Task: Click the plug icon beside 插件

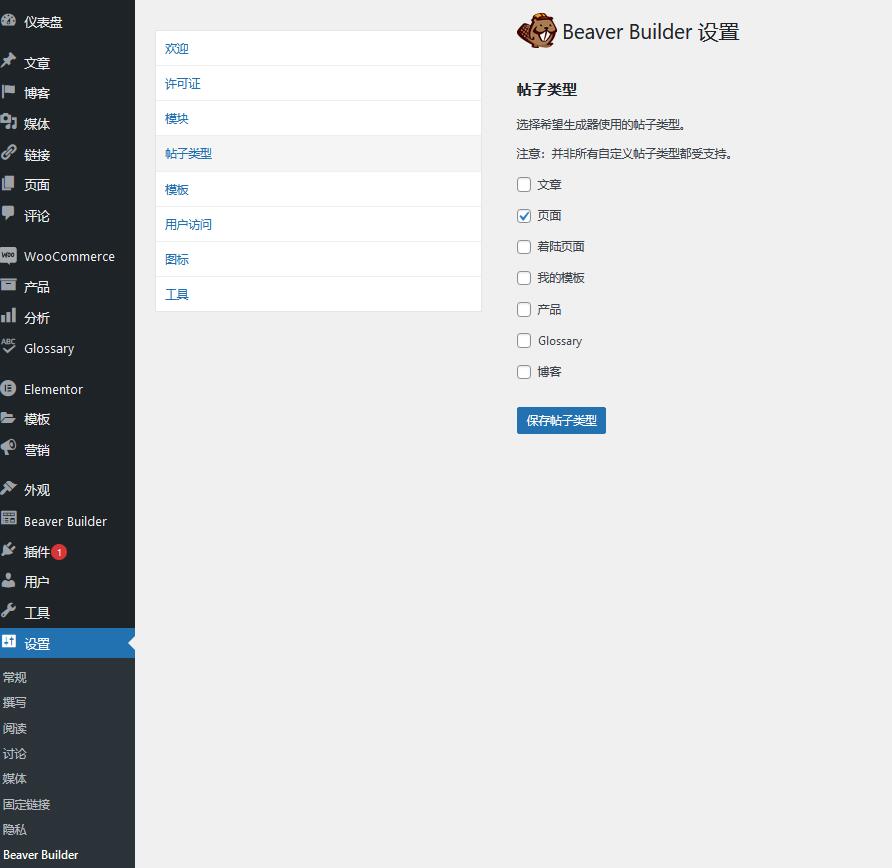Action: point(8,550)
